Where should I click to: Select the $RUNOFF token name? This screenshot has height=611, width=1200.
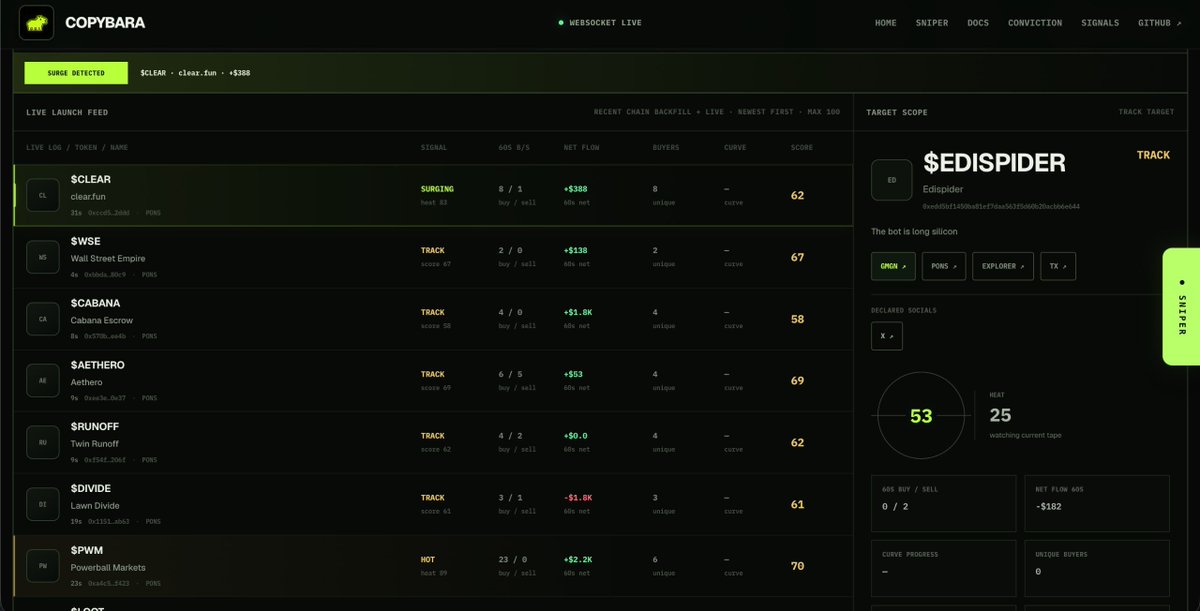tap(95, 427)
